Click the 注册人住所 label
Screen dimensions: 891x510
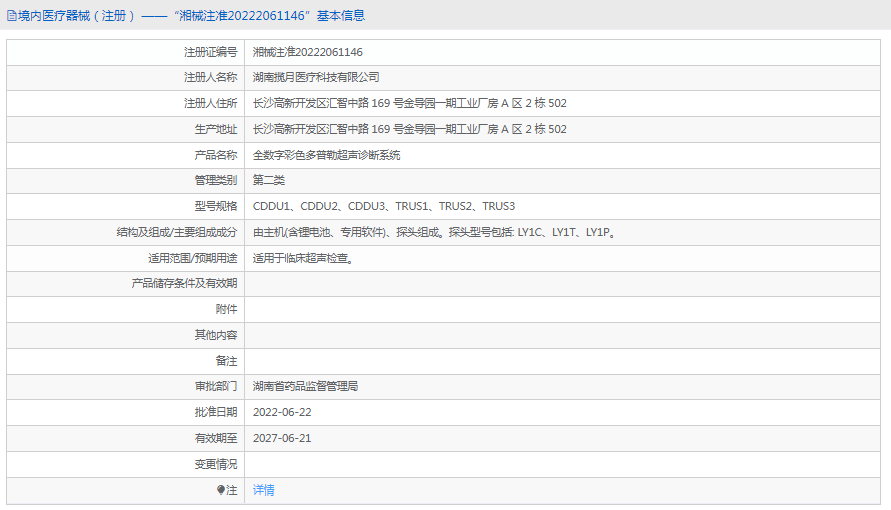tap(210, 103)
